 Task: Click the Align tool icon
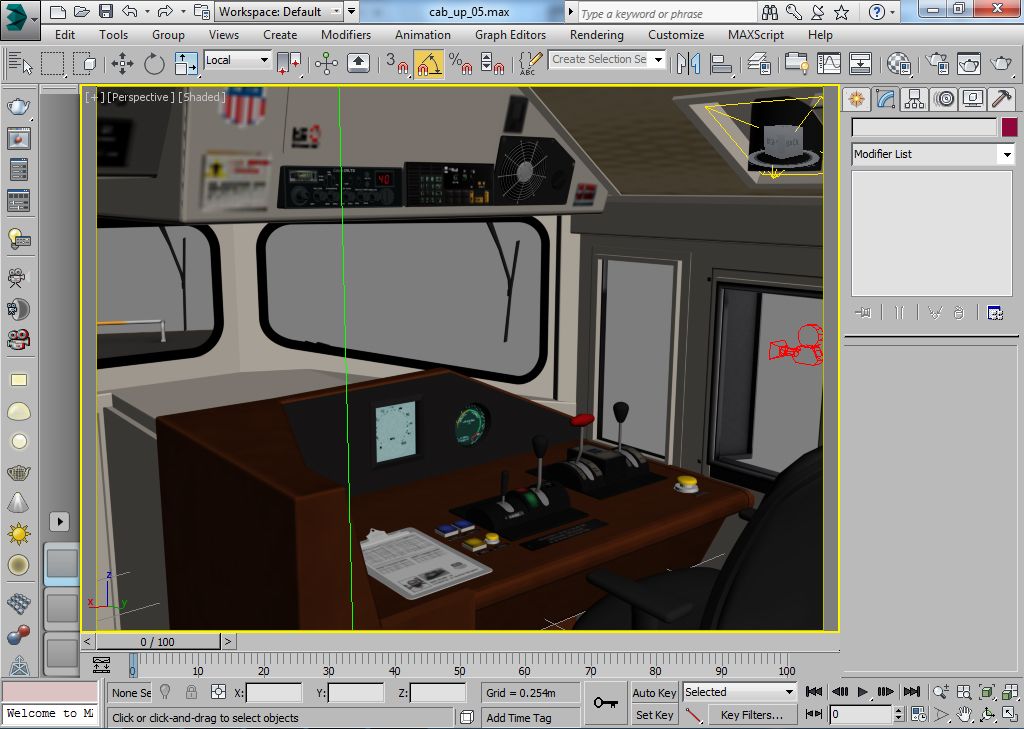click(x=721, y=63)
